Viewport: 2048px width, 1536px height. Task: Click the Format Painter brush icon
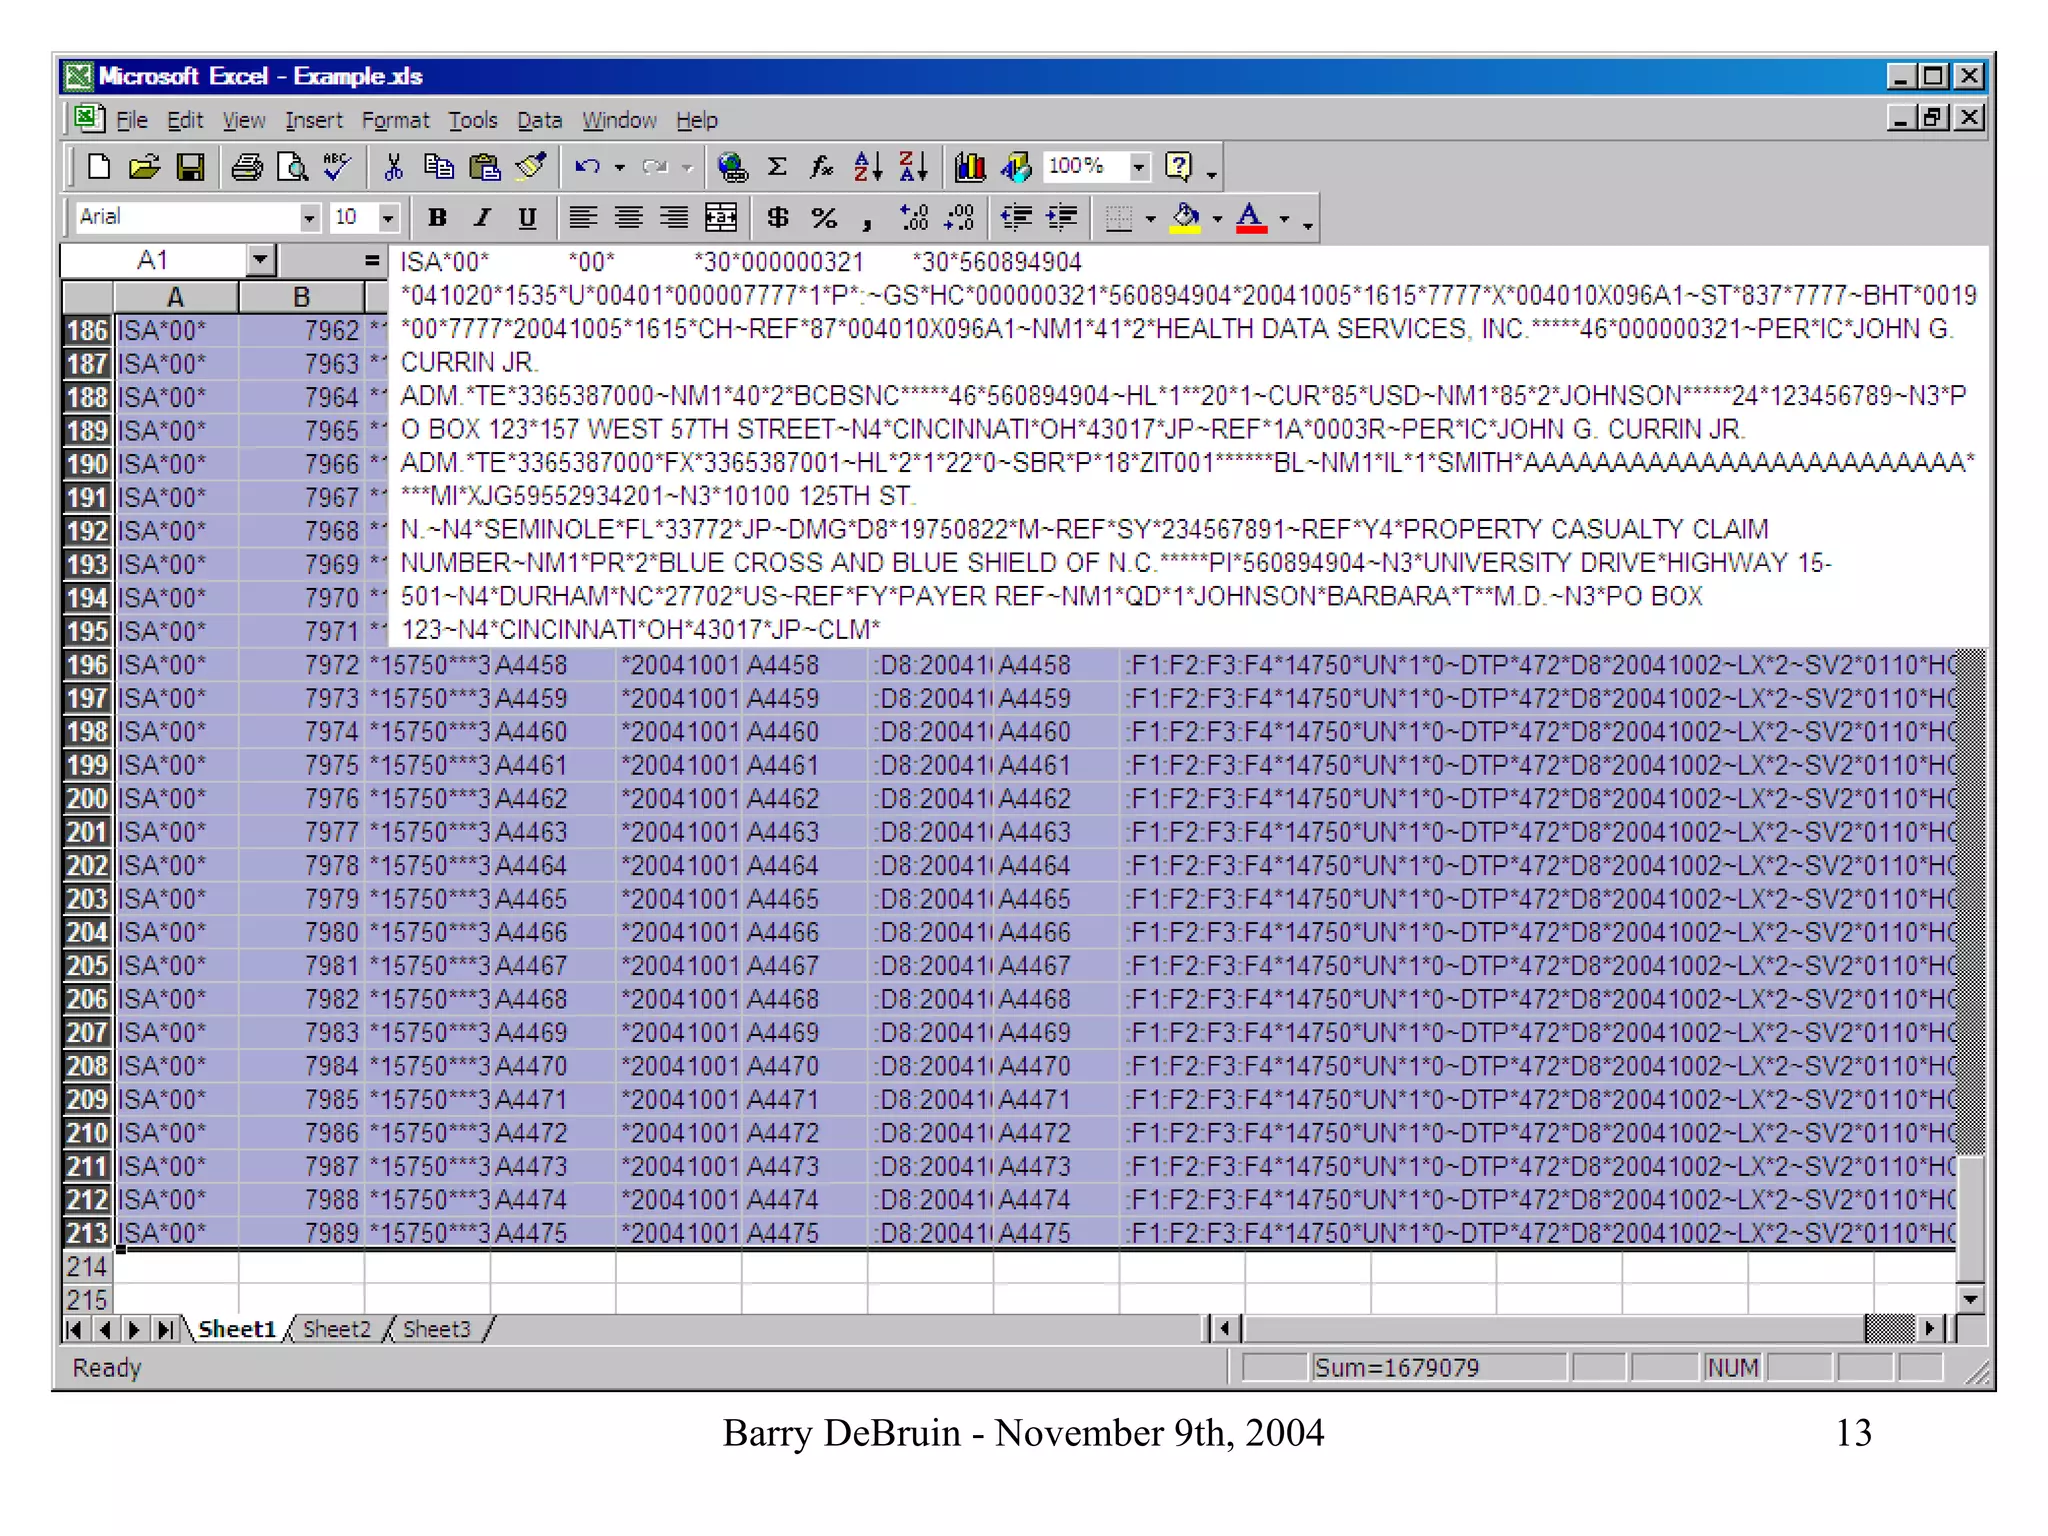531,167
